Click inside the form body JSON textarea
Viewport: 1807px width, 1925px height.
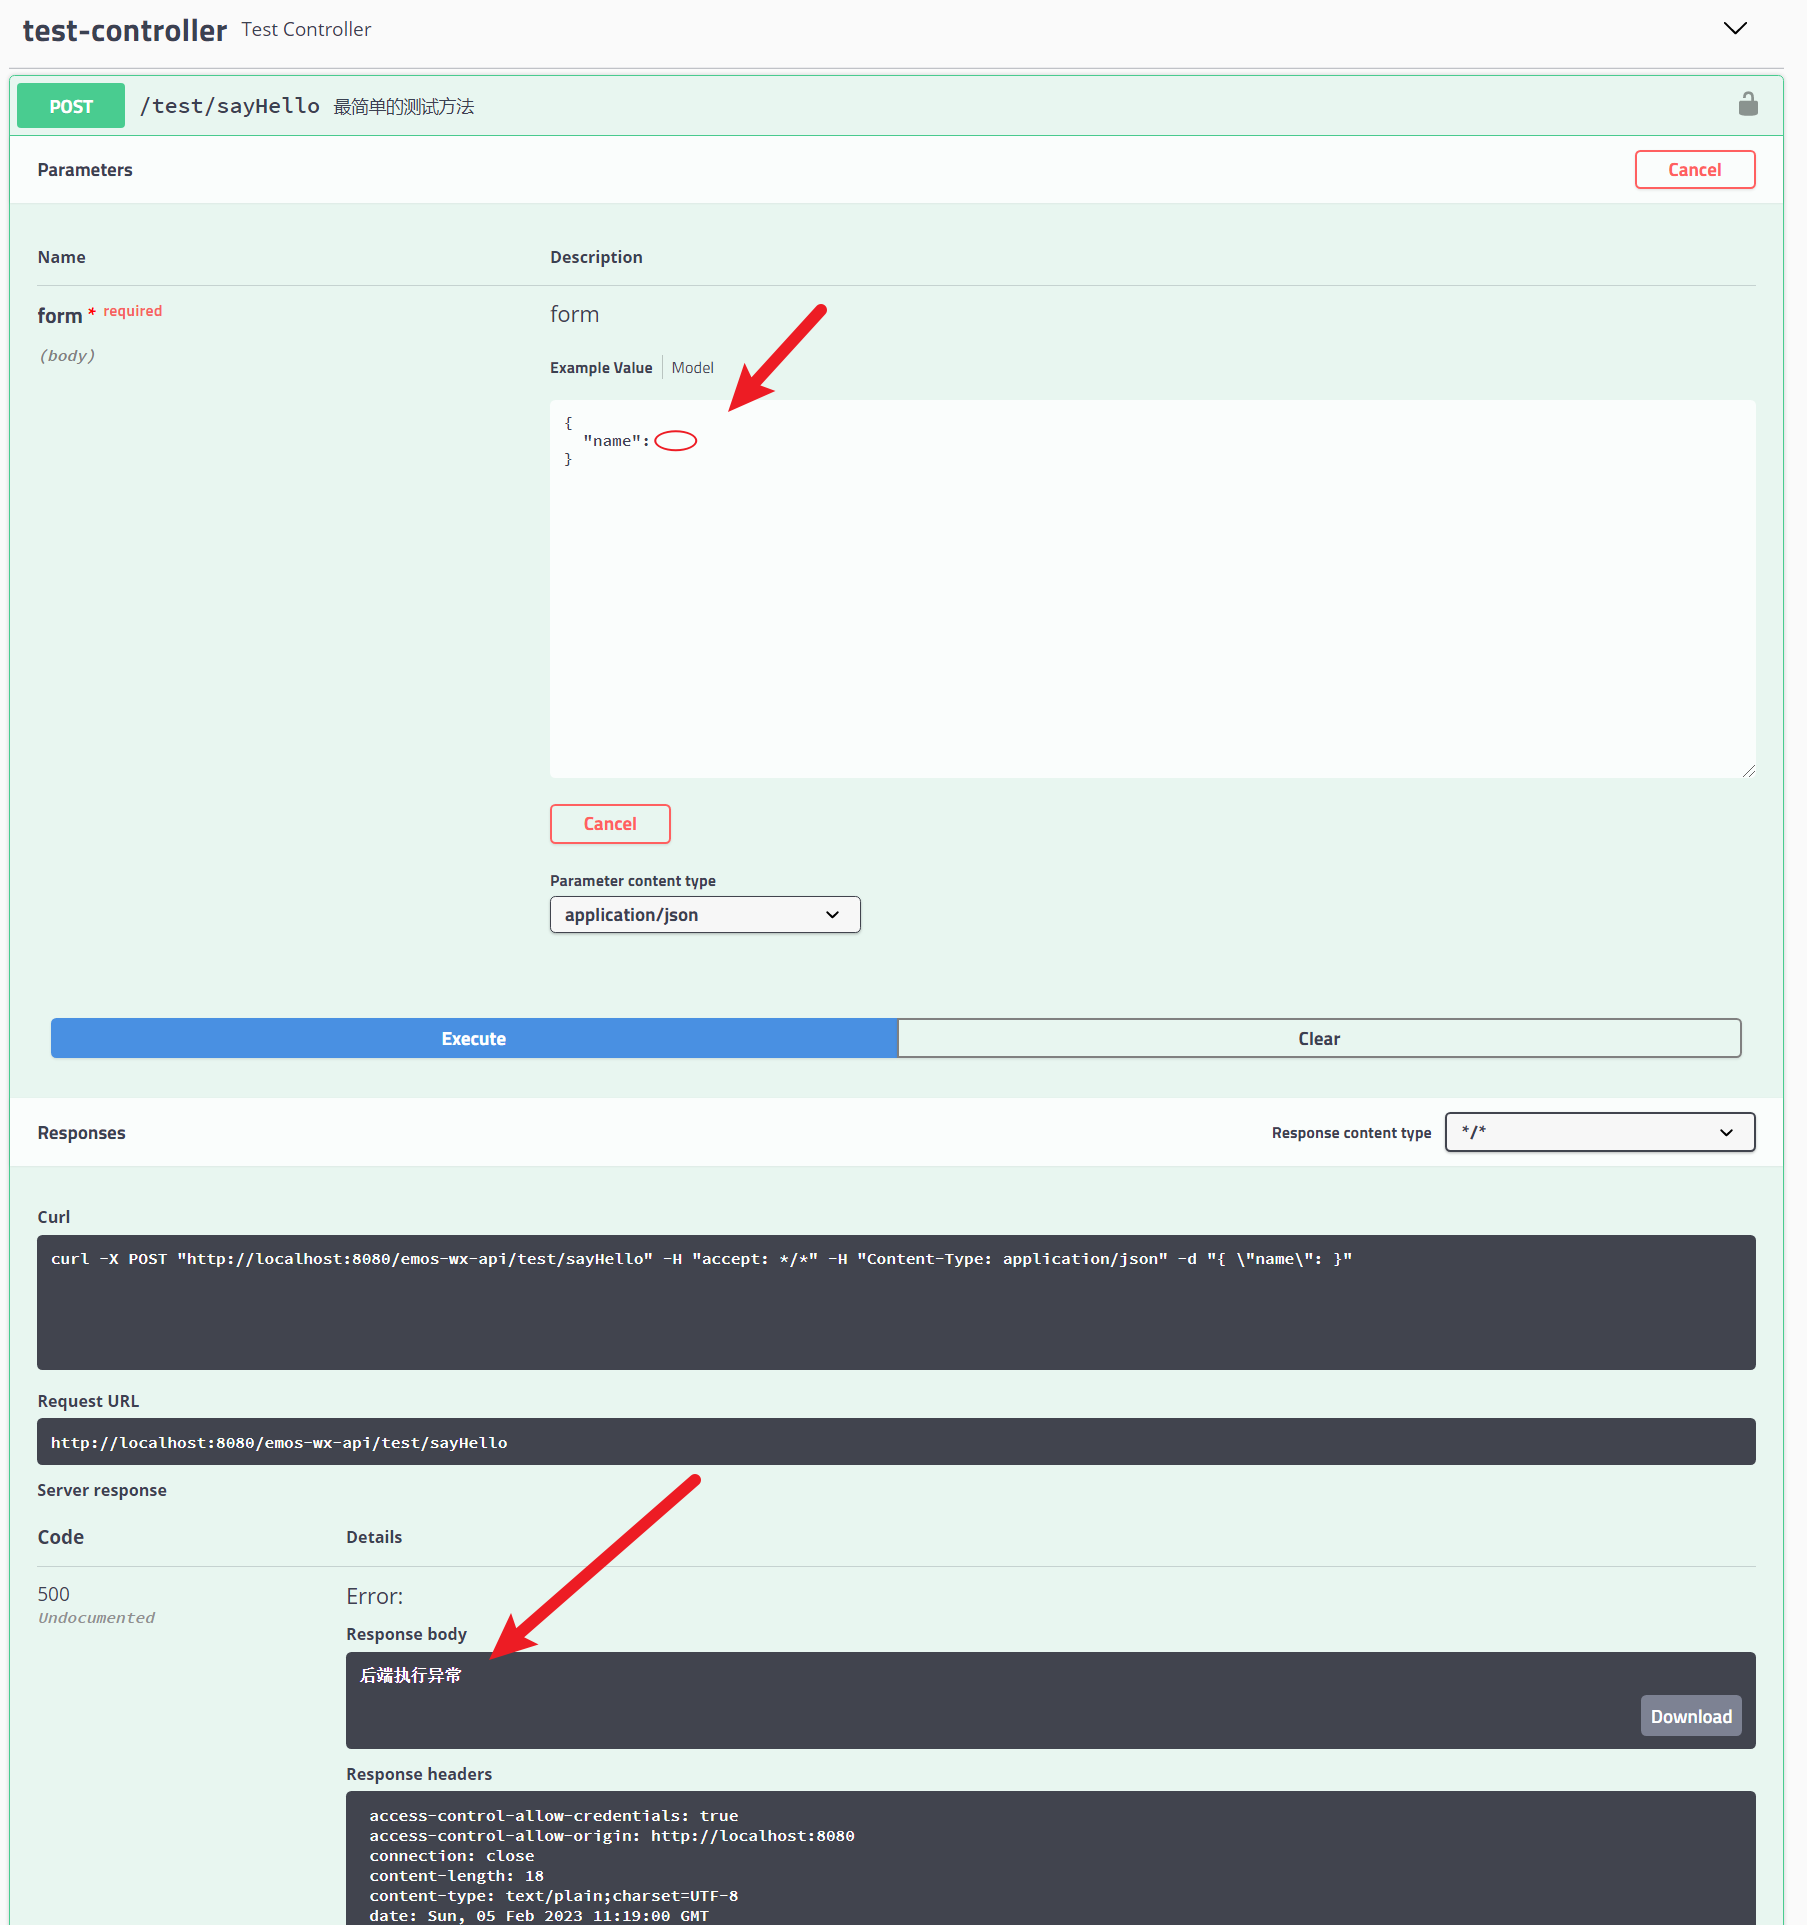[1152, 589]
